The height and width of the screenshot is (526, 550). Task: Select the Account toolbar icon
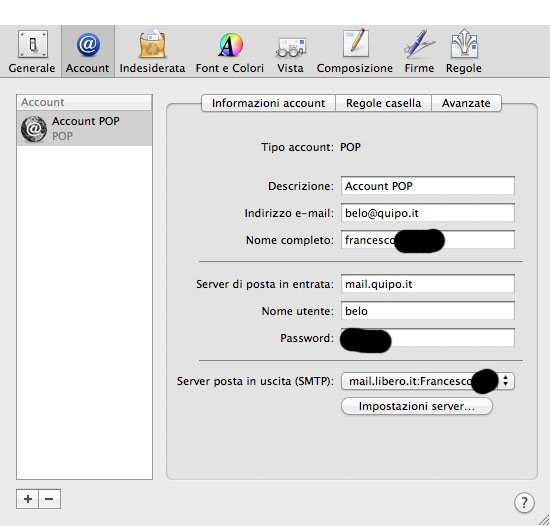[88, 52]
